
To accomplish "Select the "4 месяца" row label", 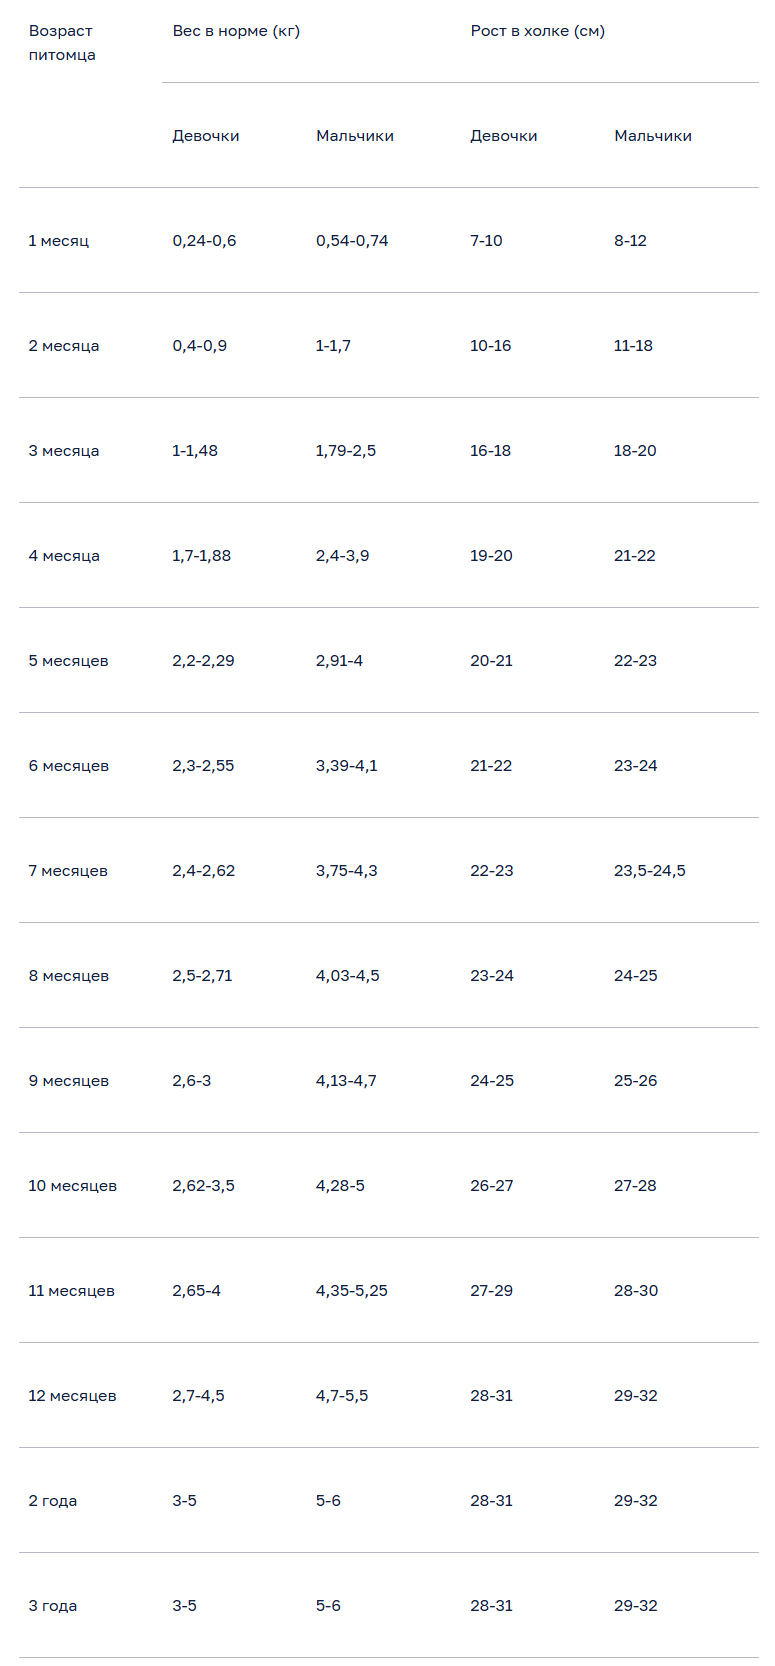I will tap(64, 556).
